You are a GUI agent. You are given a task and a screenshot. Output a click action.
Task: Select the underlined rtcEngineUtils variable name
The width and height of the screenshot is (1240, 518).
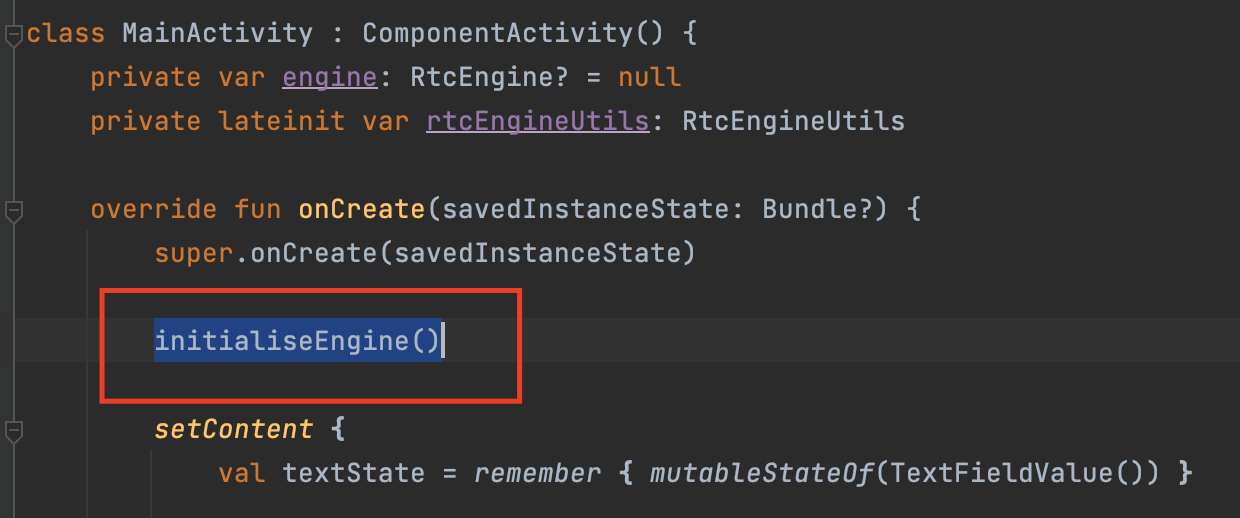[x=537, y=121]
